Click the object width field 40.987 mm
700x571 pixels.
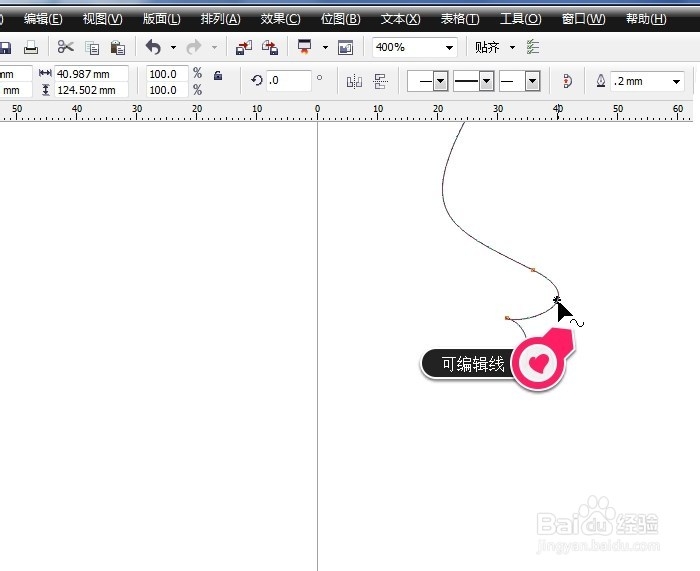[x=91, y=74]
